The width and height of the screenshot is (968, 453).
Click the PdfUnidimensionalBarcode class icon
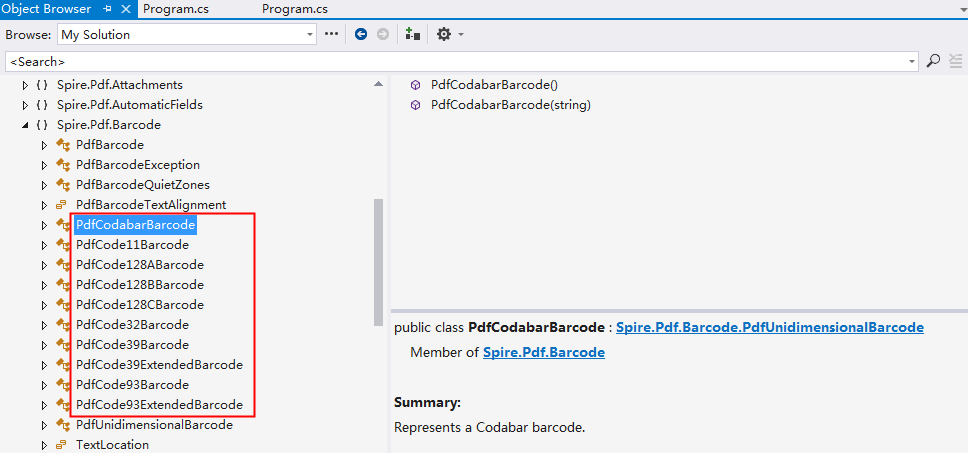[62, 425]
